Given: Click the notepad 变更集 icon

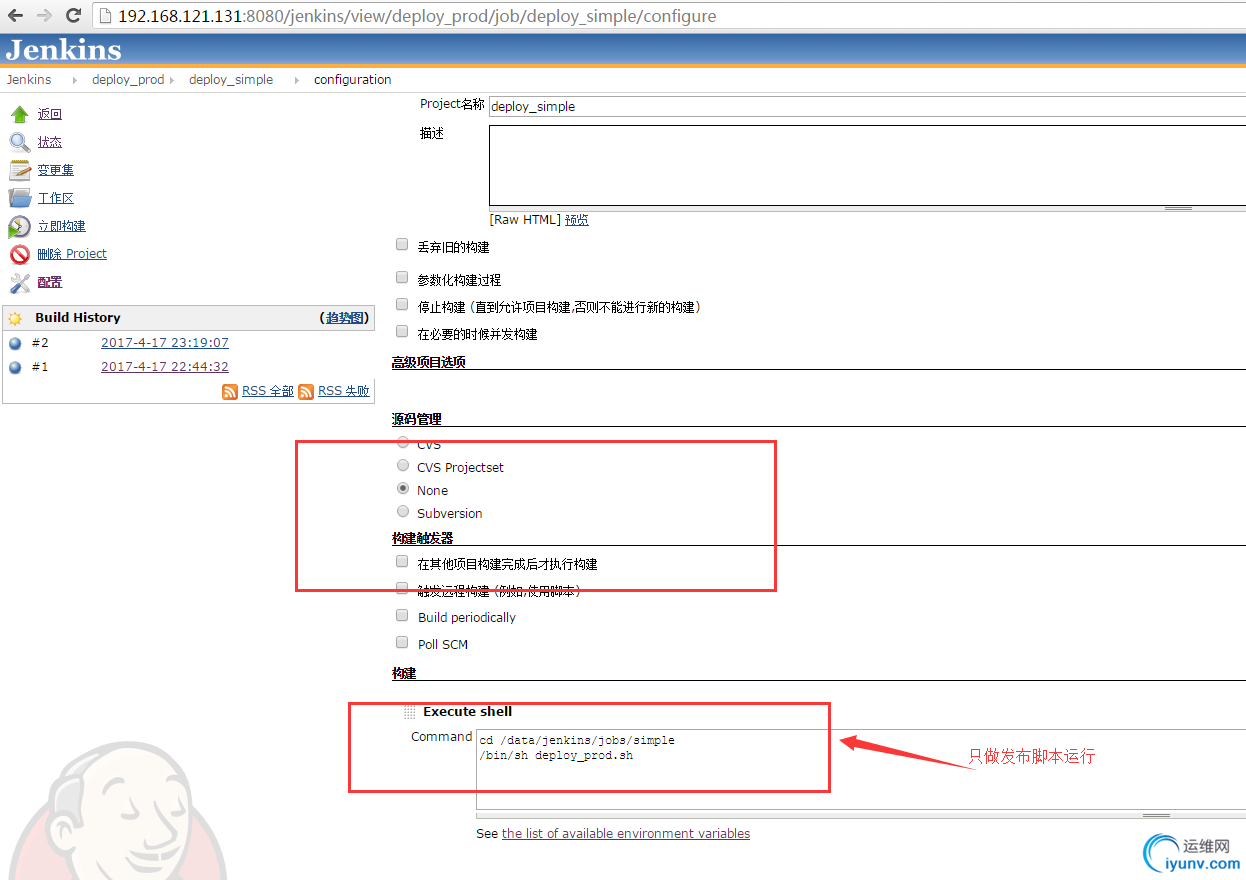Looking at the screenshot, I should [19, 170].
